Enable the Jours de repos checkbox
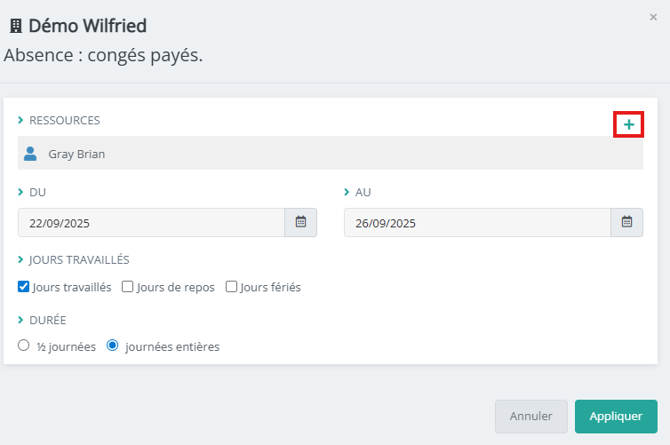This screenshot has height=445, width=670. point(128,287)
